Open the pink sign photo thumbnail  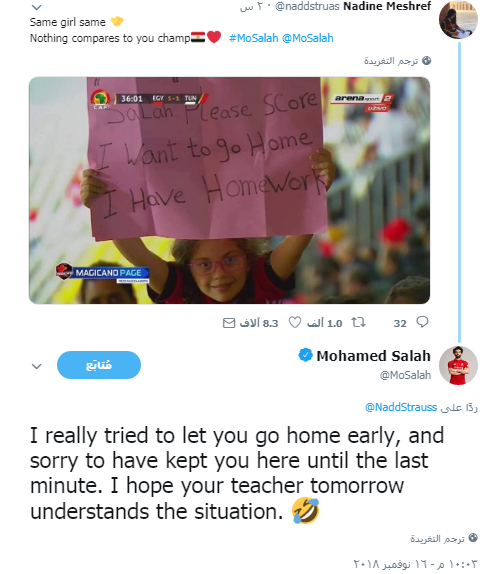click(230, 190)
